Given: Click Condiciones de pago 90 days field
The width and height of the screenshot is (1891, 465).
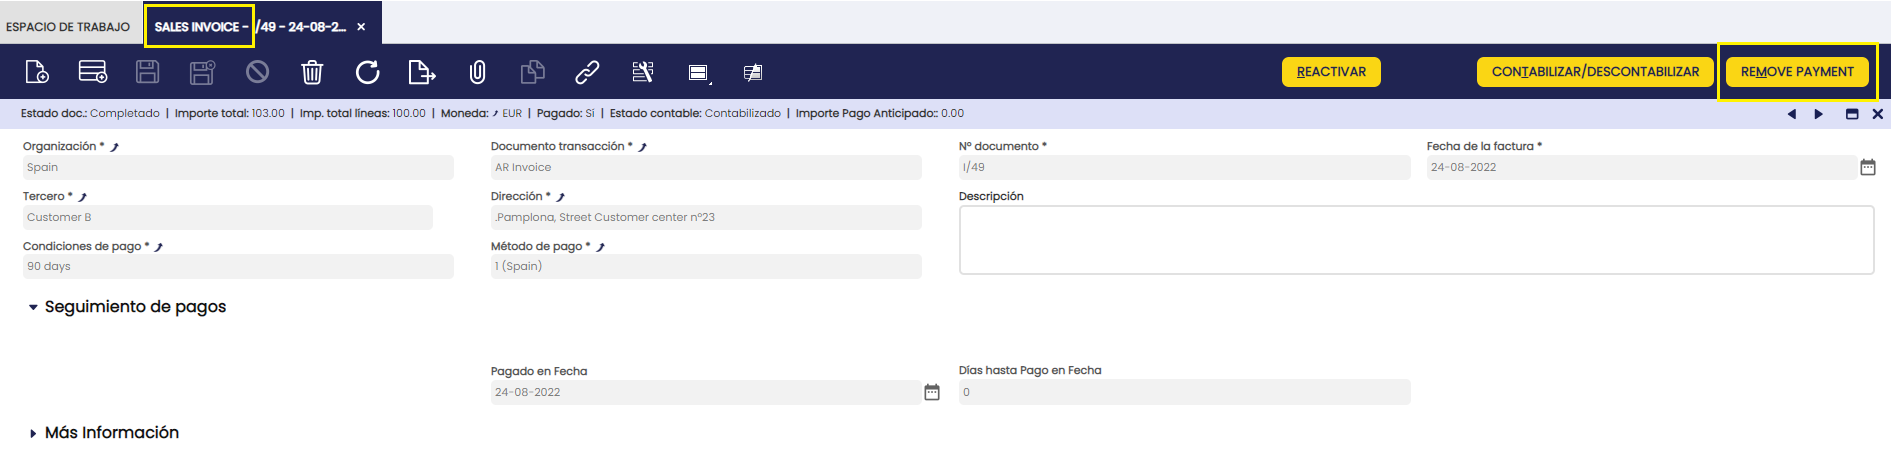Looking at the screenshot, I should (x=238, y=267).
